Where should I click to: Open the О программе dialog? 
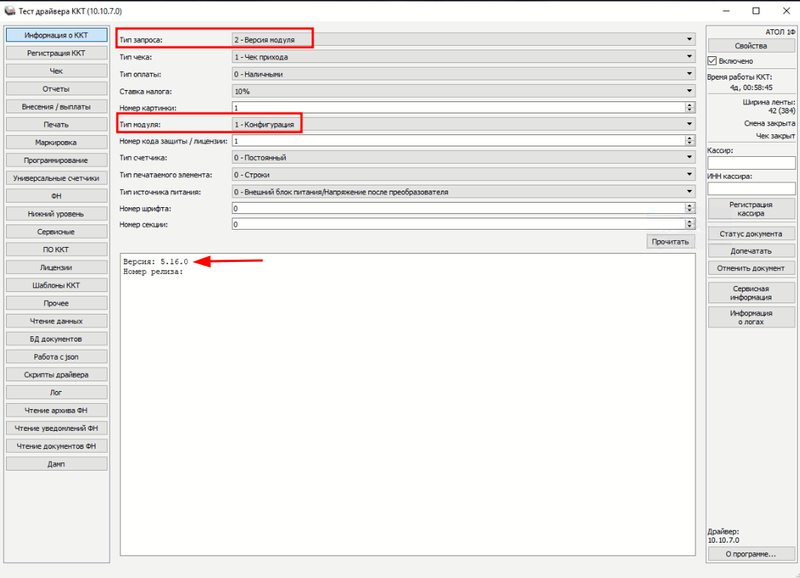tap(750, 553)
